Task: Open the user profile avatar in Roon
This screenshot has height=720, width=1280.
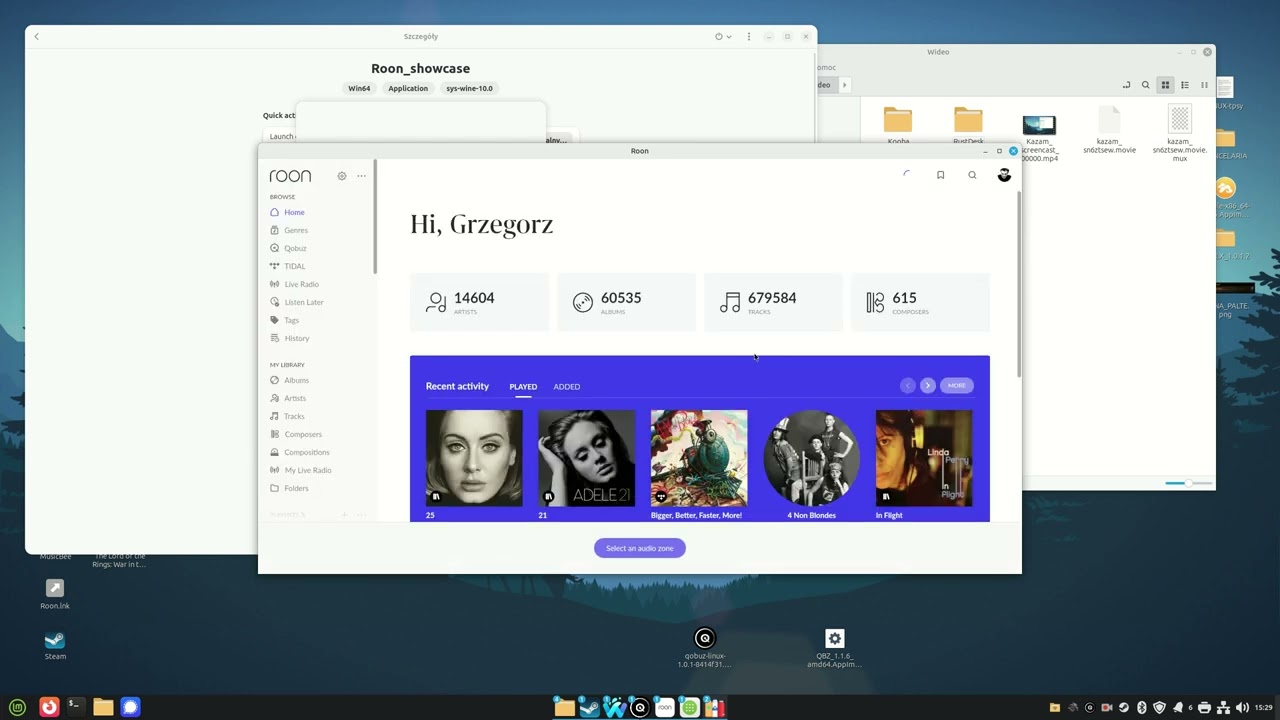Action: pyautogui.click(x=1004, y=175)
